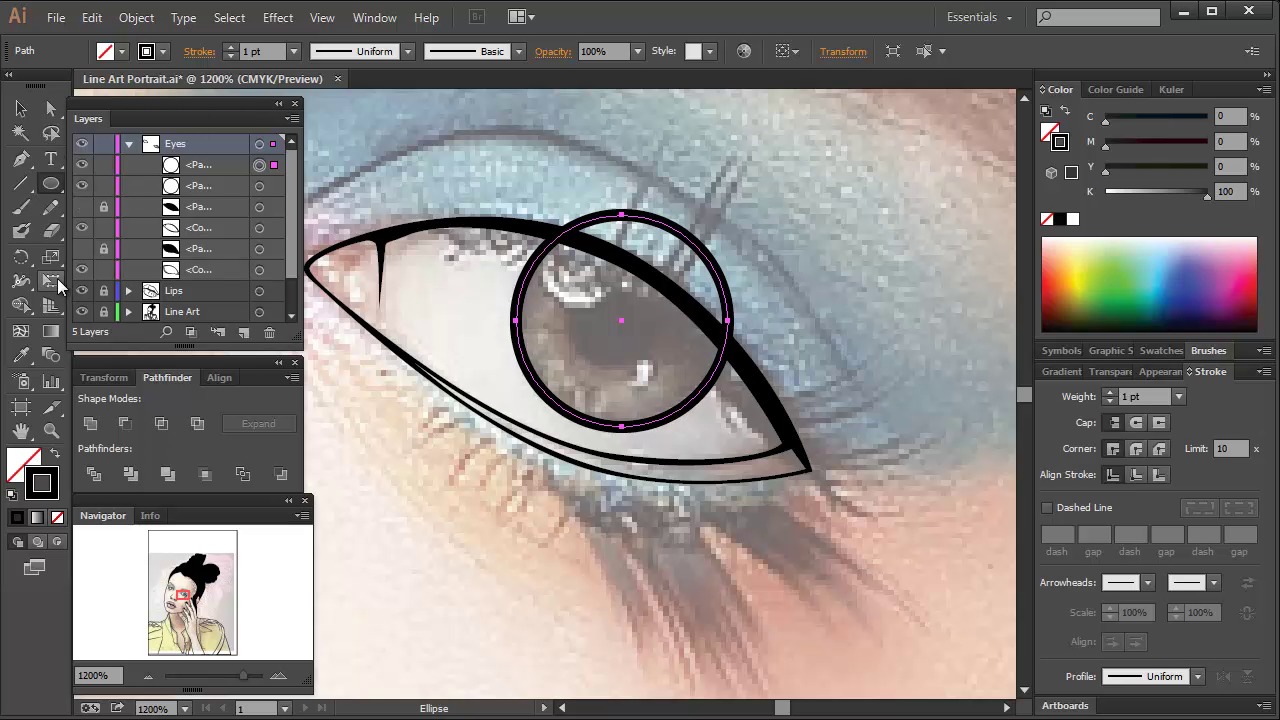1280x720 pixels.
Task: Click Locate Object magnifier in Layers panel
Action: coord(166,333)
